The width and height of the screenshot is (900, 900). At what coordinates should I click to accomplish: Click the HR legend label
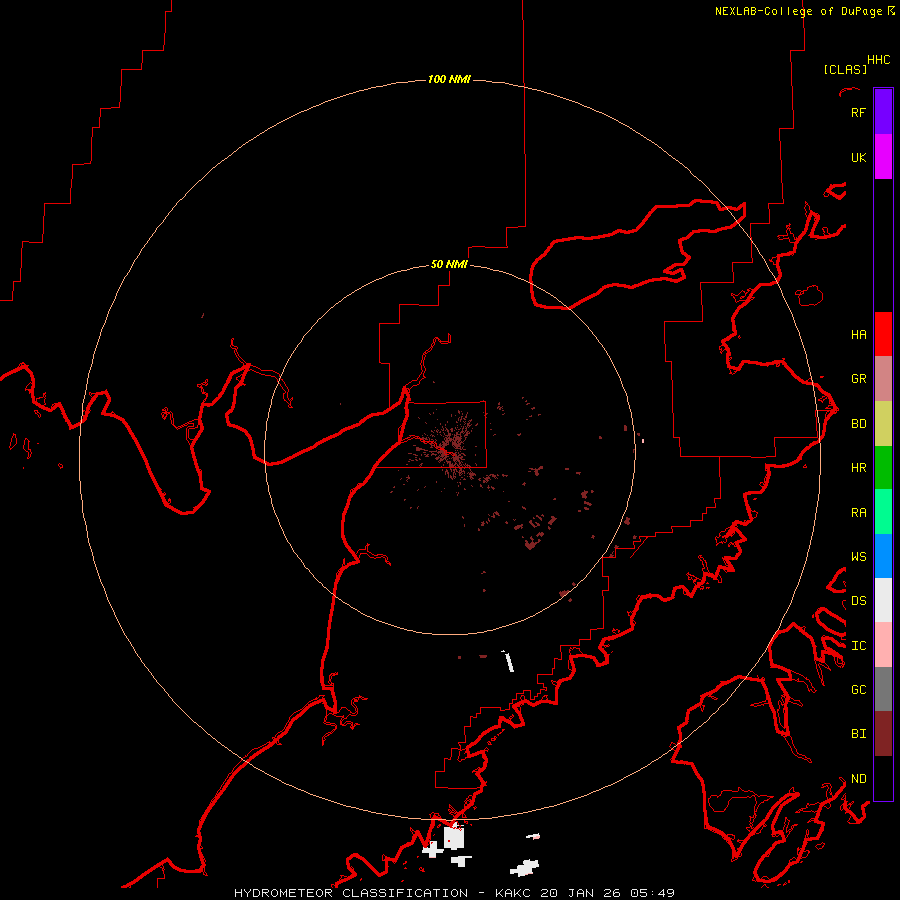pyautogui.click(x=858, y=467)
